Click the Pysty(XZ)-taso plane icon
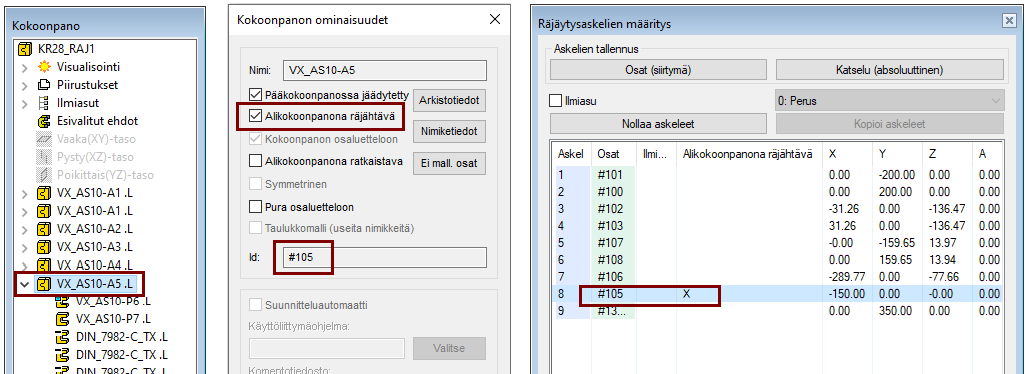Screen dimensions: 1029x374 tap(44, 157)
